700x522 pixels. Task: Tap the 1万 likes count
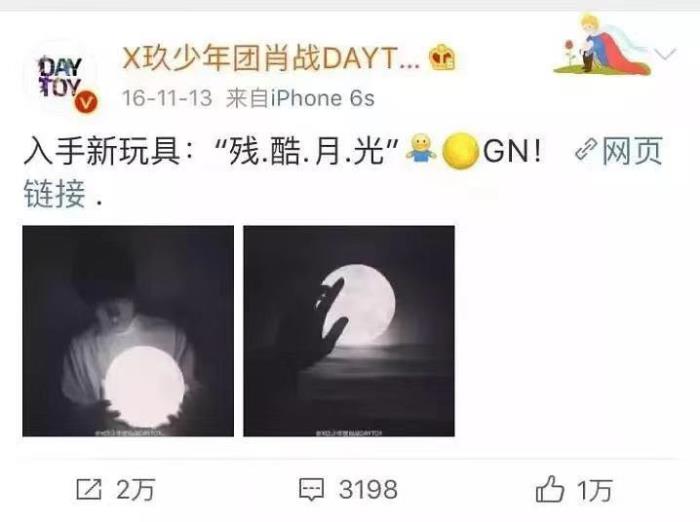coord(595,490)
